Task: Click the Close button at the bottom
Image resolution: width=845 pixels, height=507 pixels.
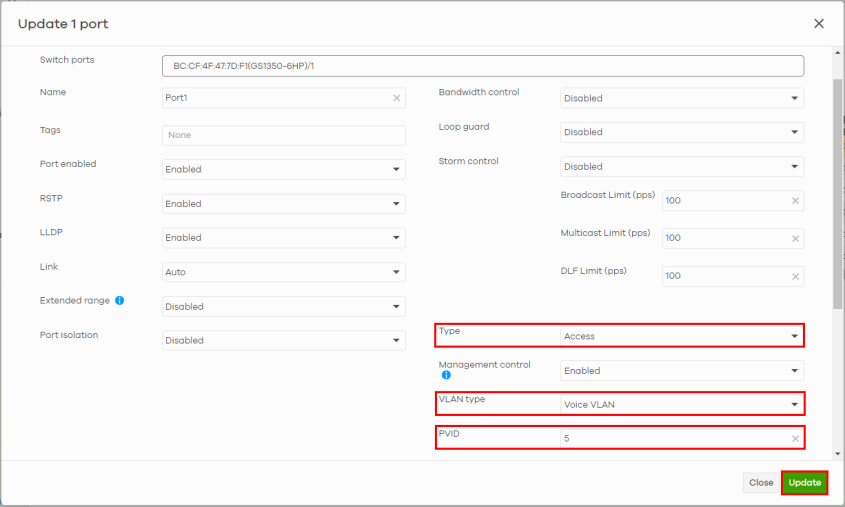Action: (x=761, y=483)
